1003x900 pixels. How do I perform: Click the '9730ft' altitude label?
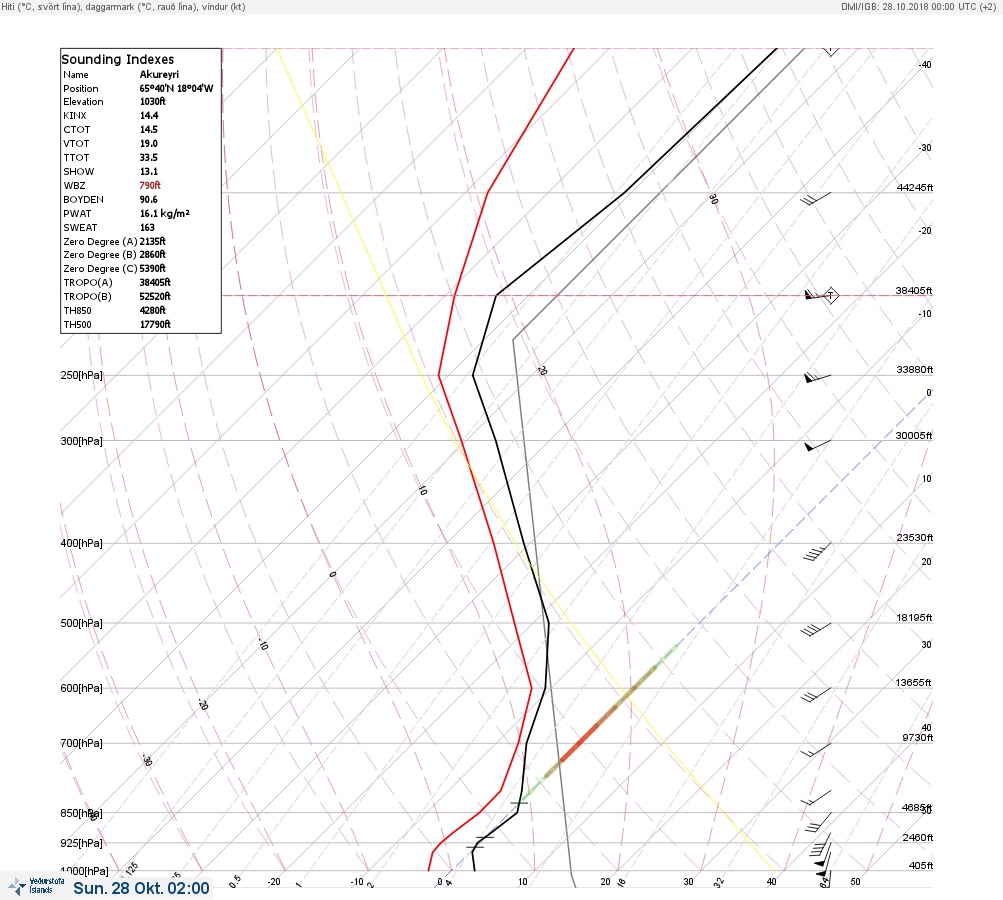click(918, 738)
